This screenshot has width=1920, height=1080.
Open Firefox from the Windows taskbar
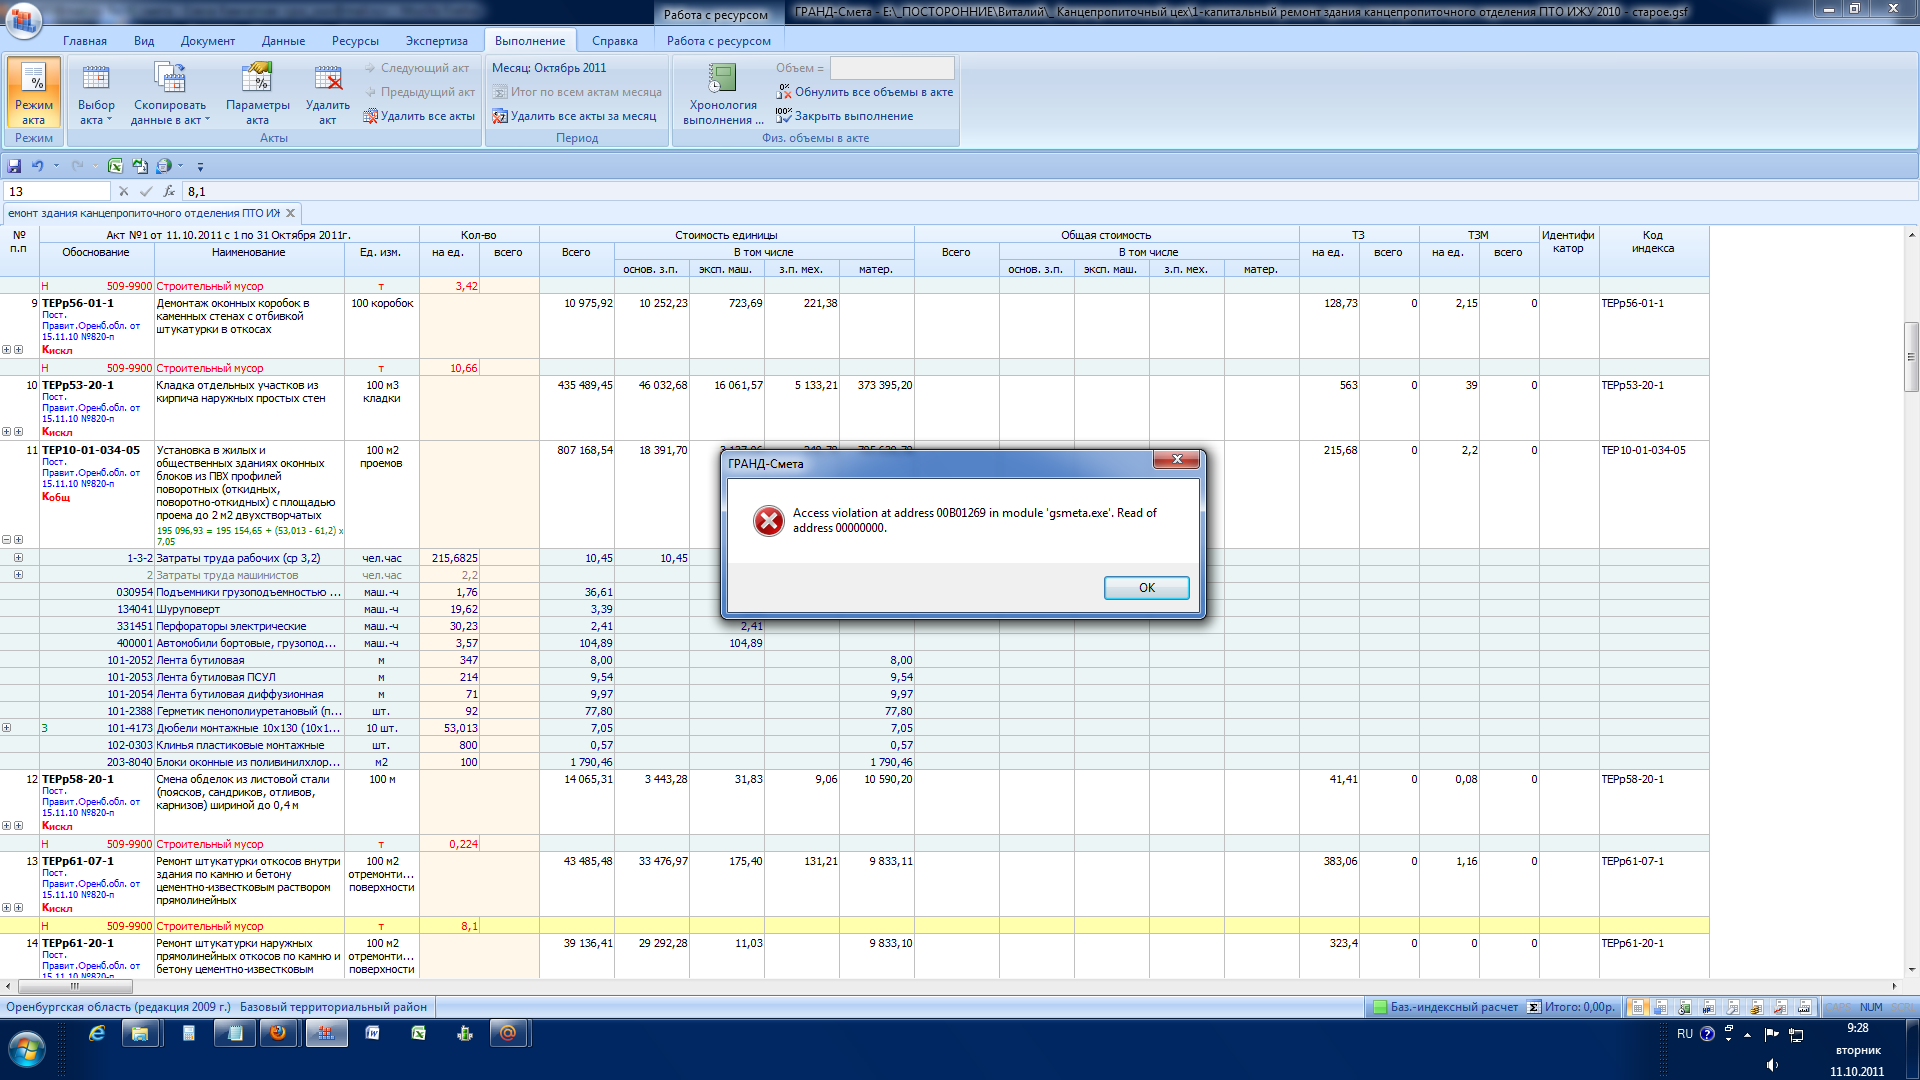pyautogui.click(x=278, y=1033)
